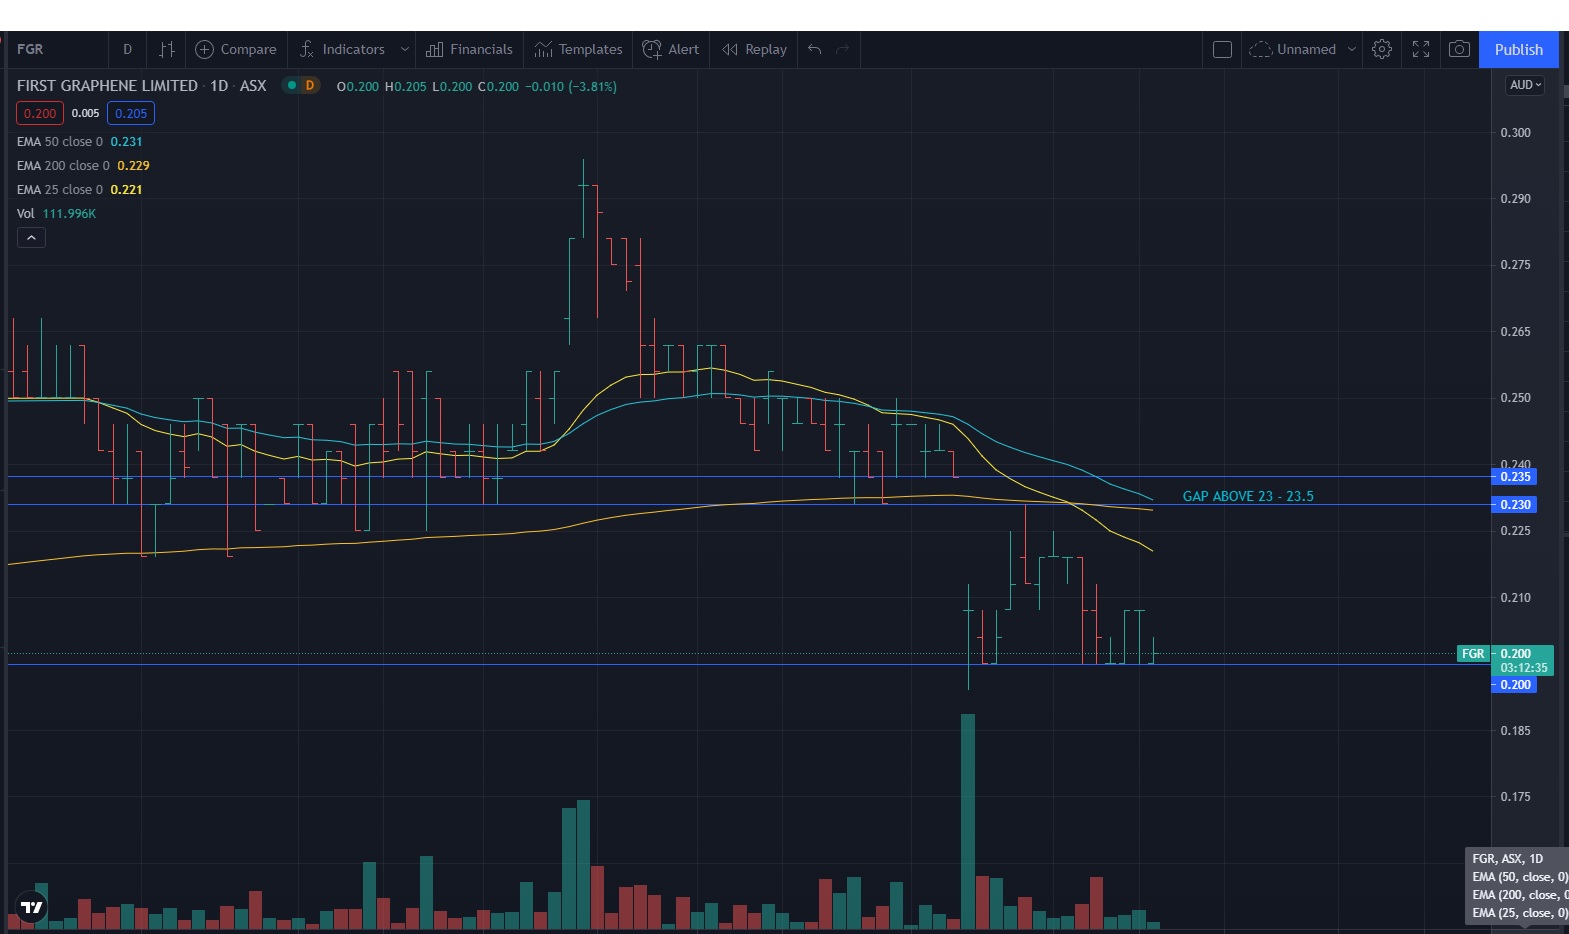
Task: Expand the indicators favorites dropdown arrow
Action: pos(404,49)
